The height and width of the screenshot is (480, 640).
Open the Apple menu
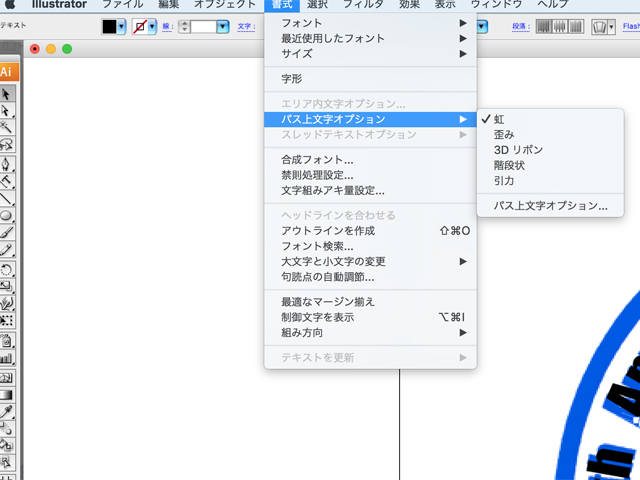11,4
